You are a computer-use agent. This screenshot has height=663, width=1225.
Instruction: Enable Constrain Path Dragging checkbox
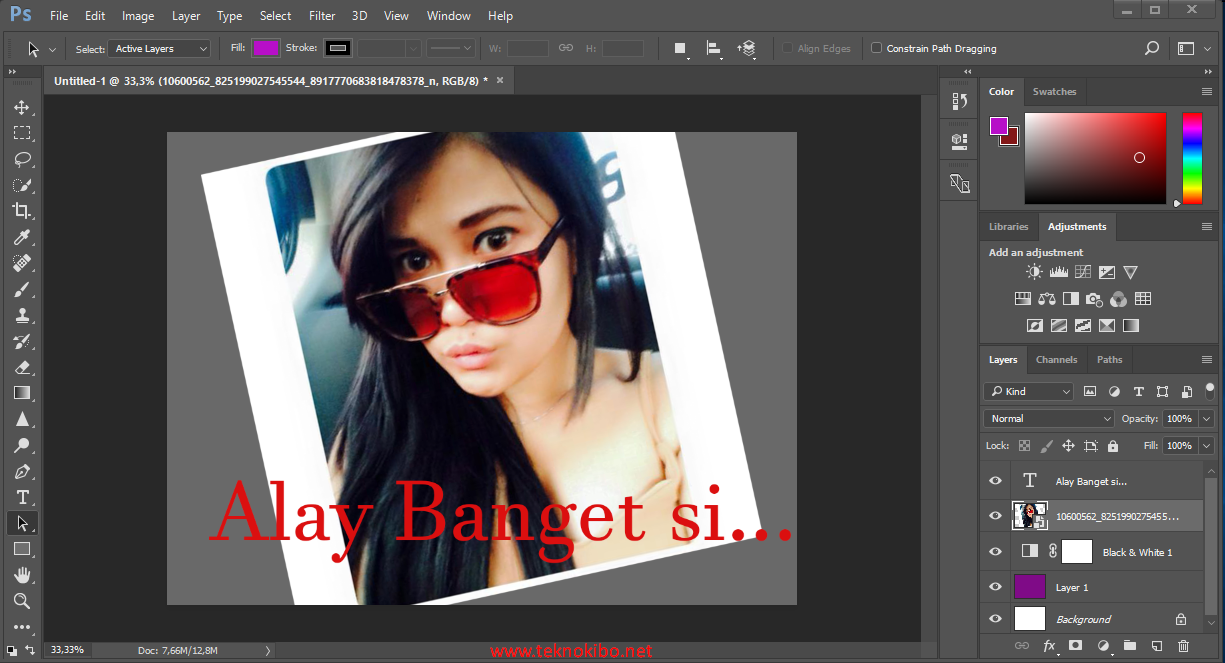click(877, 48)
